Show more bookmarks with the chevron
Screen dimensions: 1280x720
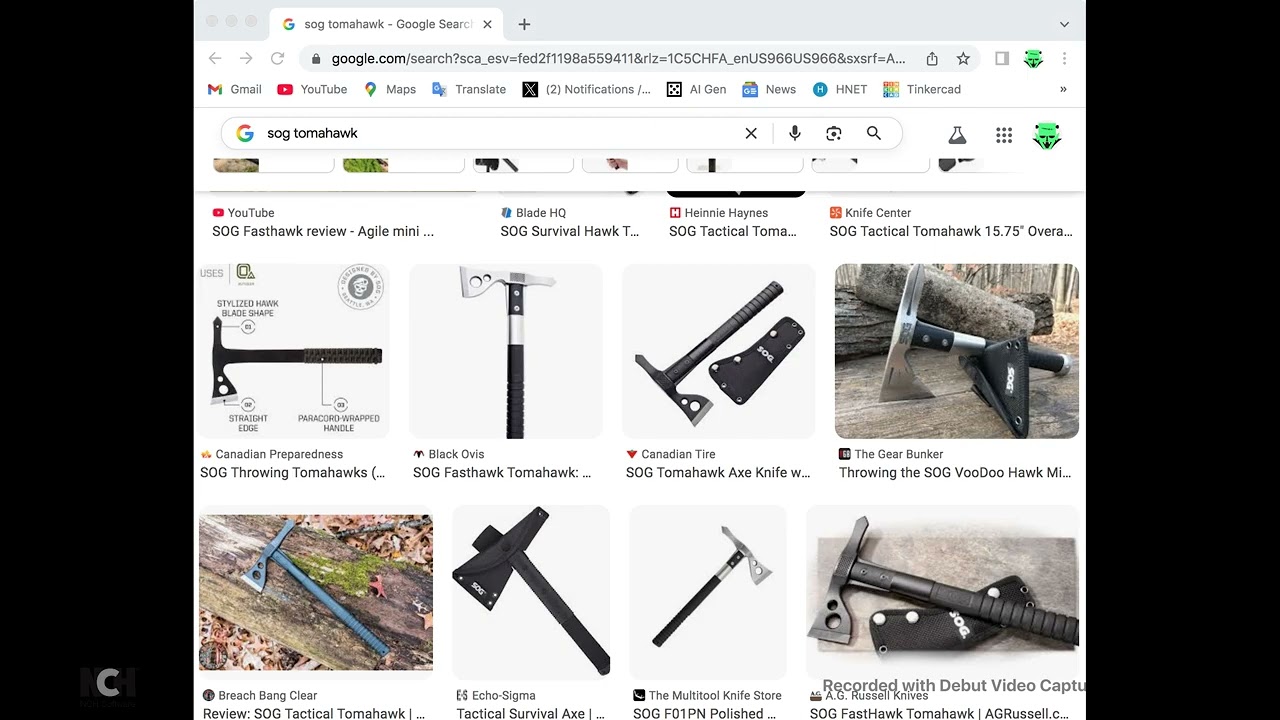point(1063,89)
